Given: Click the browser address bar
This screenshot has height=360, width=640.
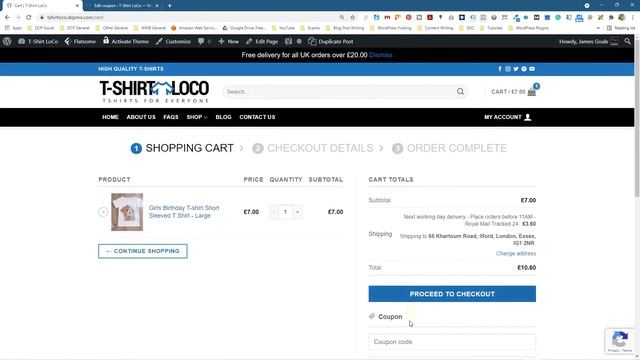Looking at the screenshot, I should coord(188,18).
